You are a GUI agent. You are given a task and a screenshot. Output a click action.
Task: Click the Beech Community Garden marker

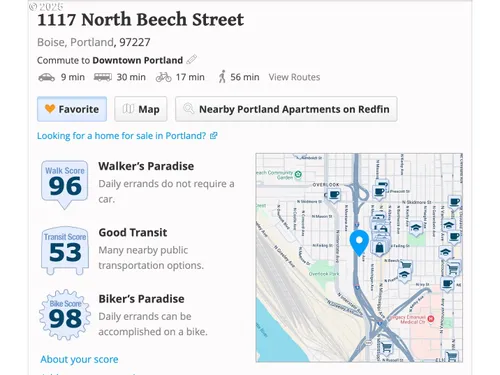coord(298,174)
